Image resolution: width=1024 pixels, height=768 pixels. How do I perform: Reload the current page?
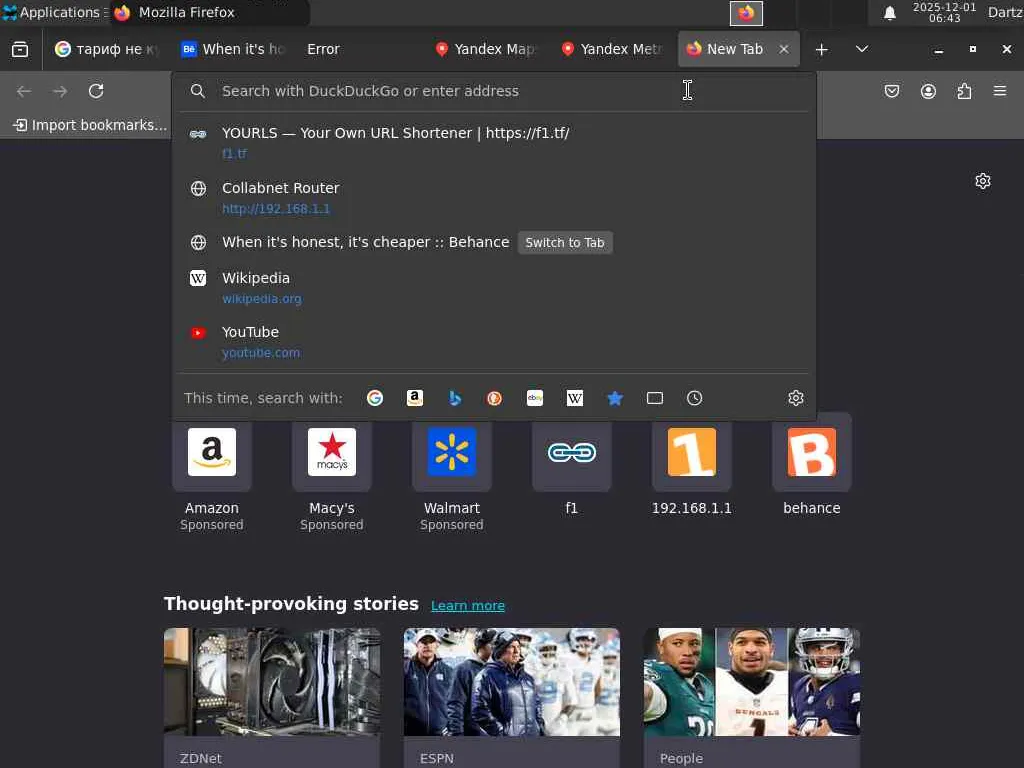pyautogui.click(x=96, y=91)
